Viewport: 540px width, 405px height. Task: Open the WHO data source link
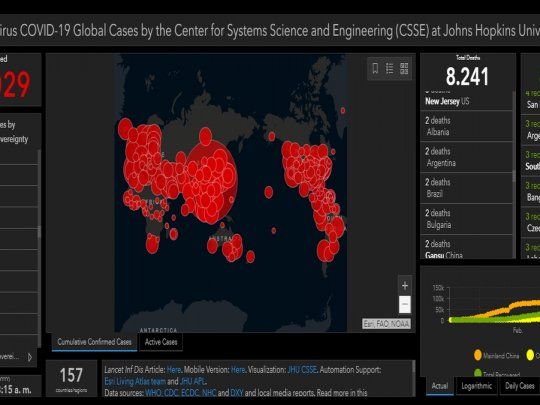[154, 393]
